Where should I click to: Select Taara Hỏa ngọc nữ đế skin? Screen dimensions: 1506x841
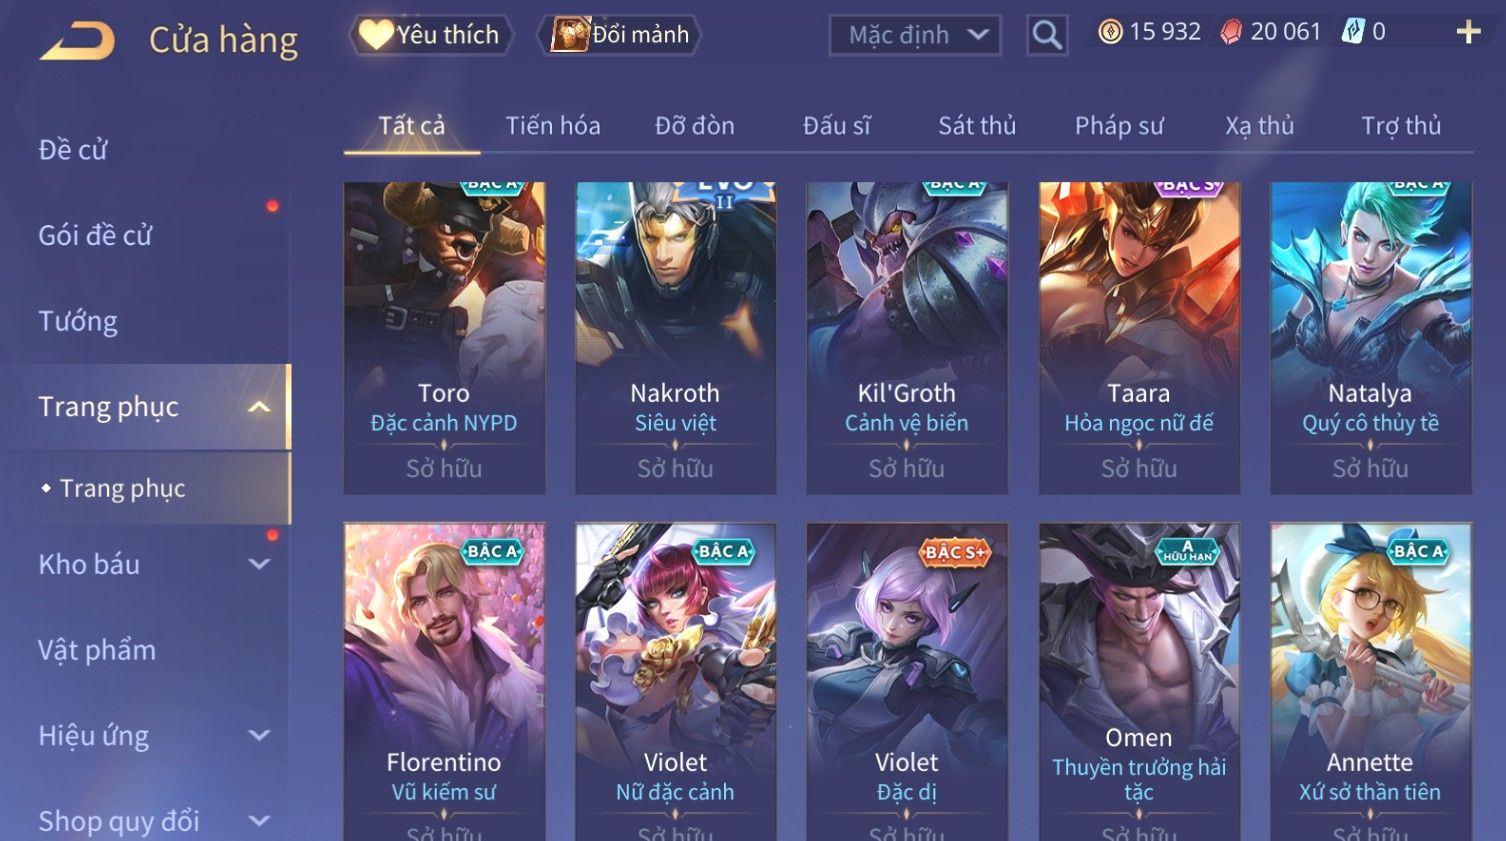[1139, 338]
